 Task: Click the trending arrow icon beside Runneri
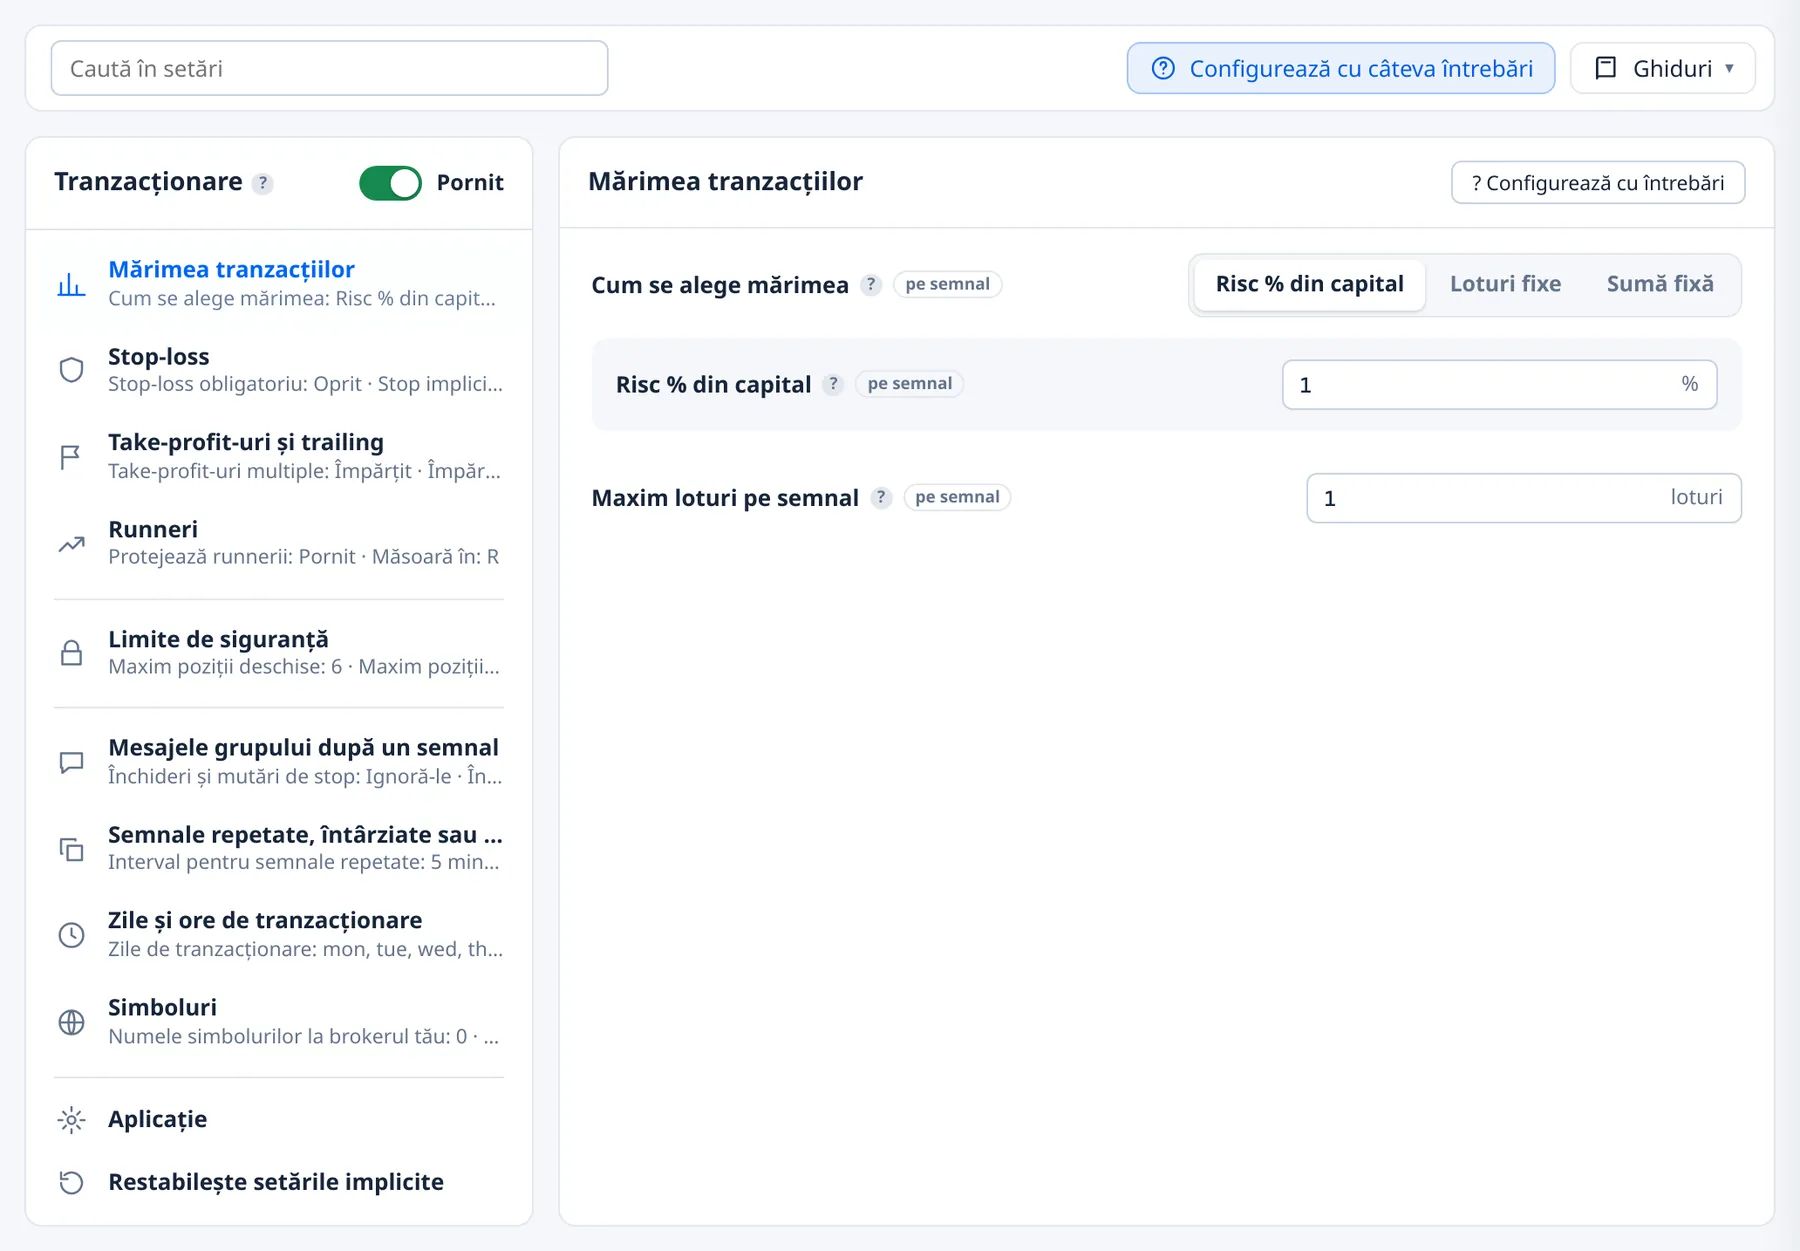coord(71,544)
